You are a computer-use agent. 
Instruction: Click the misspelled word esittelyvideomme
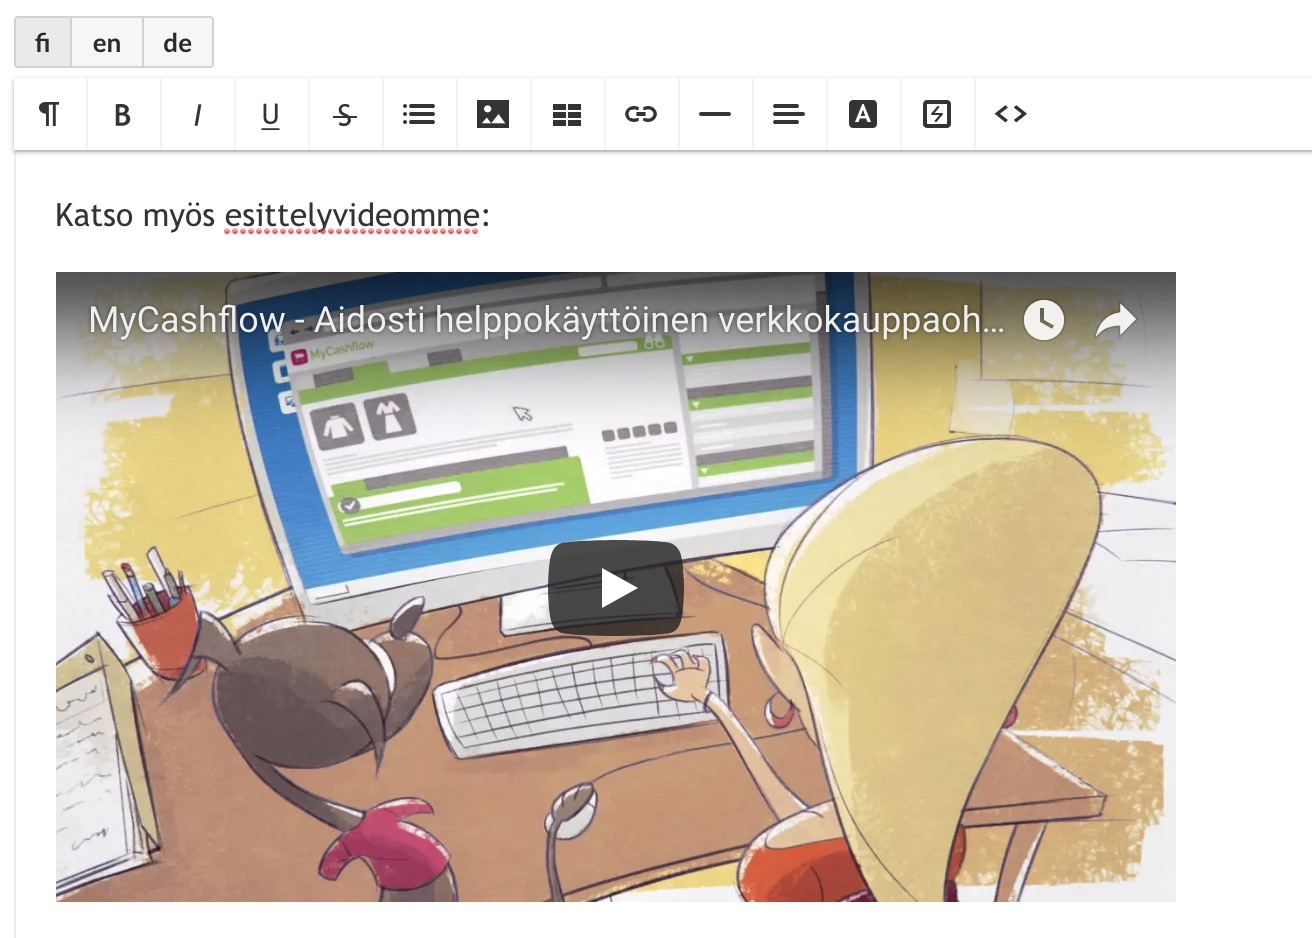(353, 215)
